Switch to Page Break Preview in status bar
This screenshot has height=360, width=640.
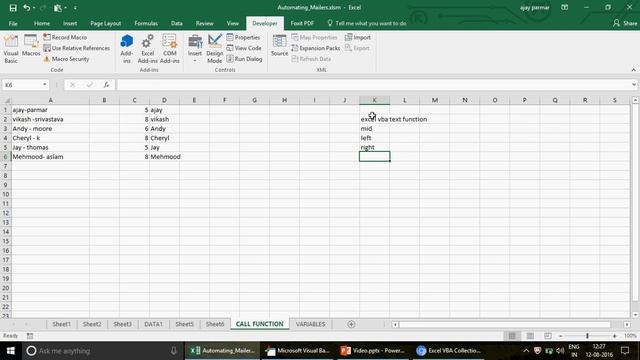click(x=547, y=336)
